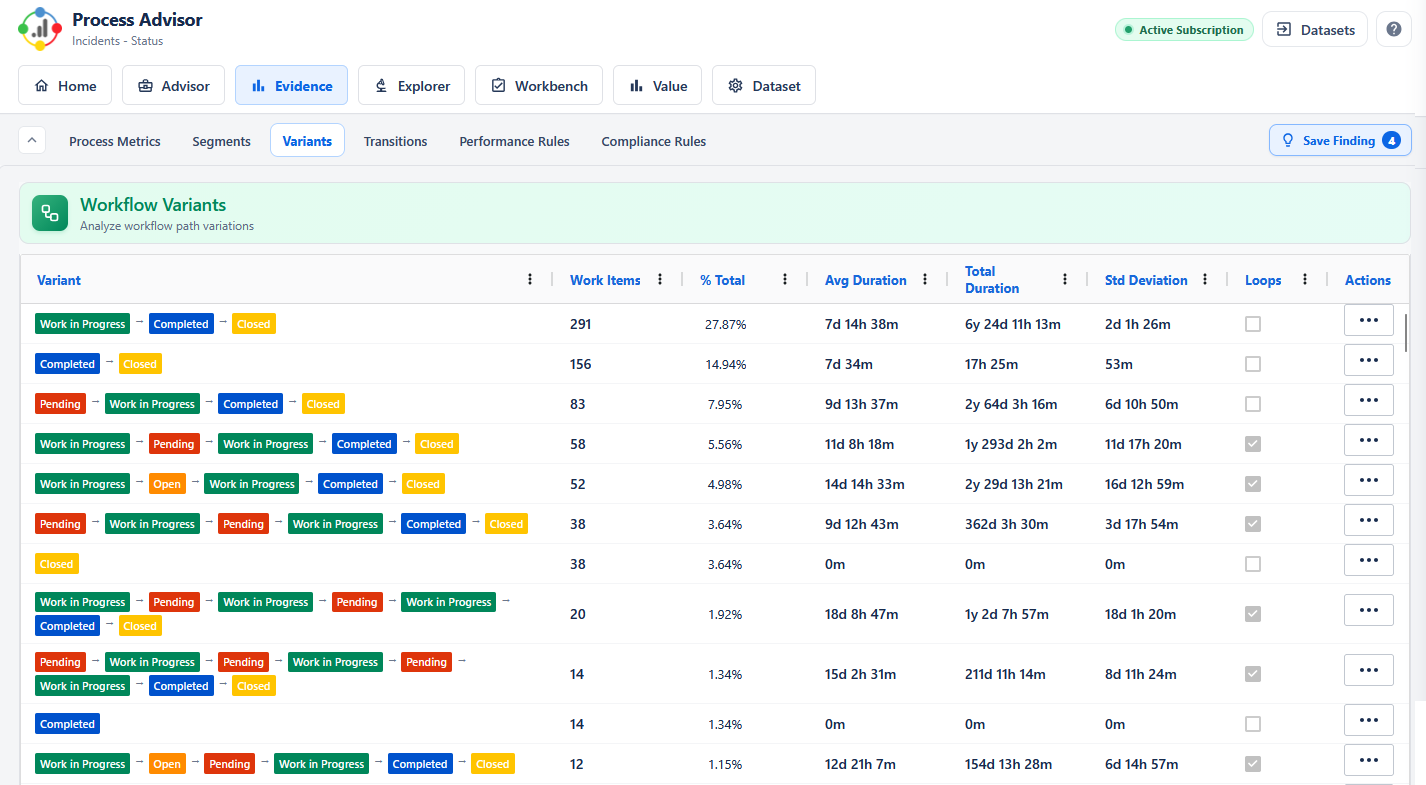Open Avg Duration column options menu
The image size is (1426, 785).
(x=925, y=280)
